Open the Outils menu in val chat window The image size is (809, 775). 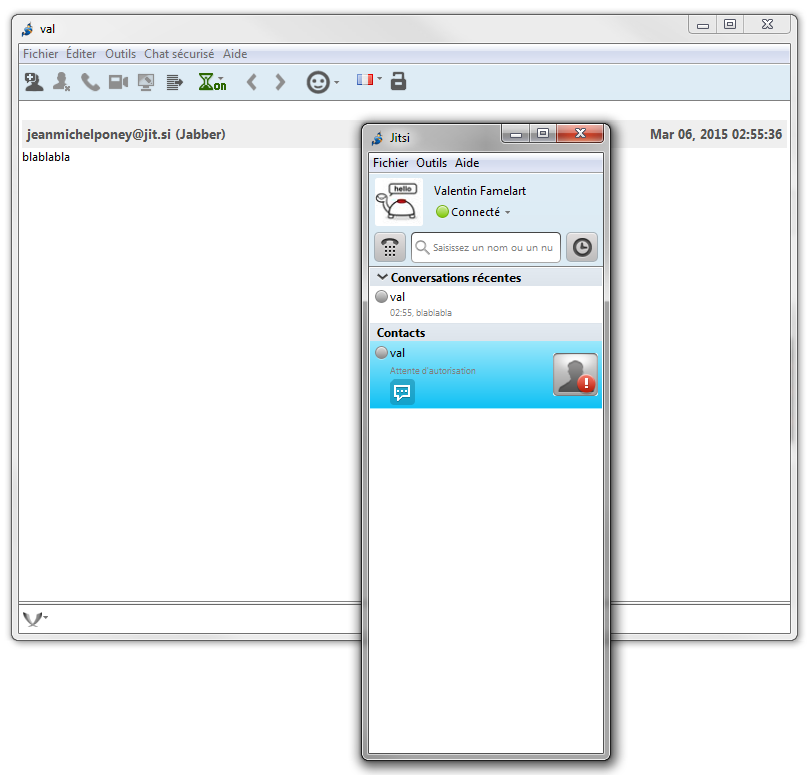120,54
